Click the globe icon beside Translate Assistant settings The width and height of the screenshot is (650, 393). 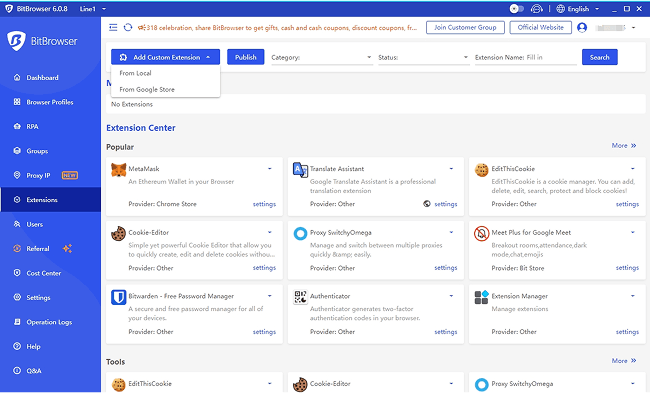427,204
